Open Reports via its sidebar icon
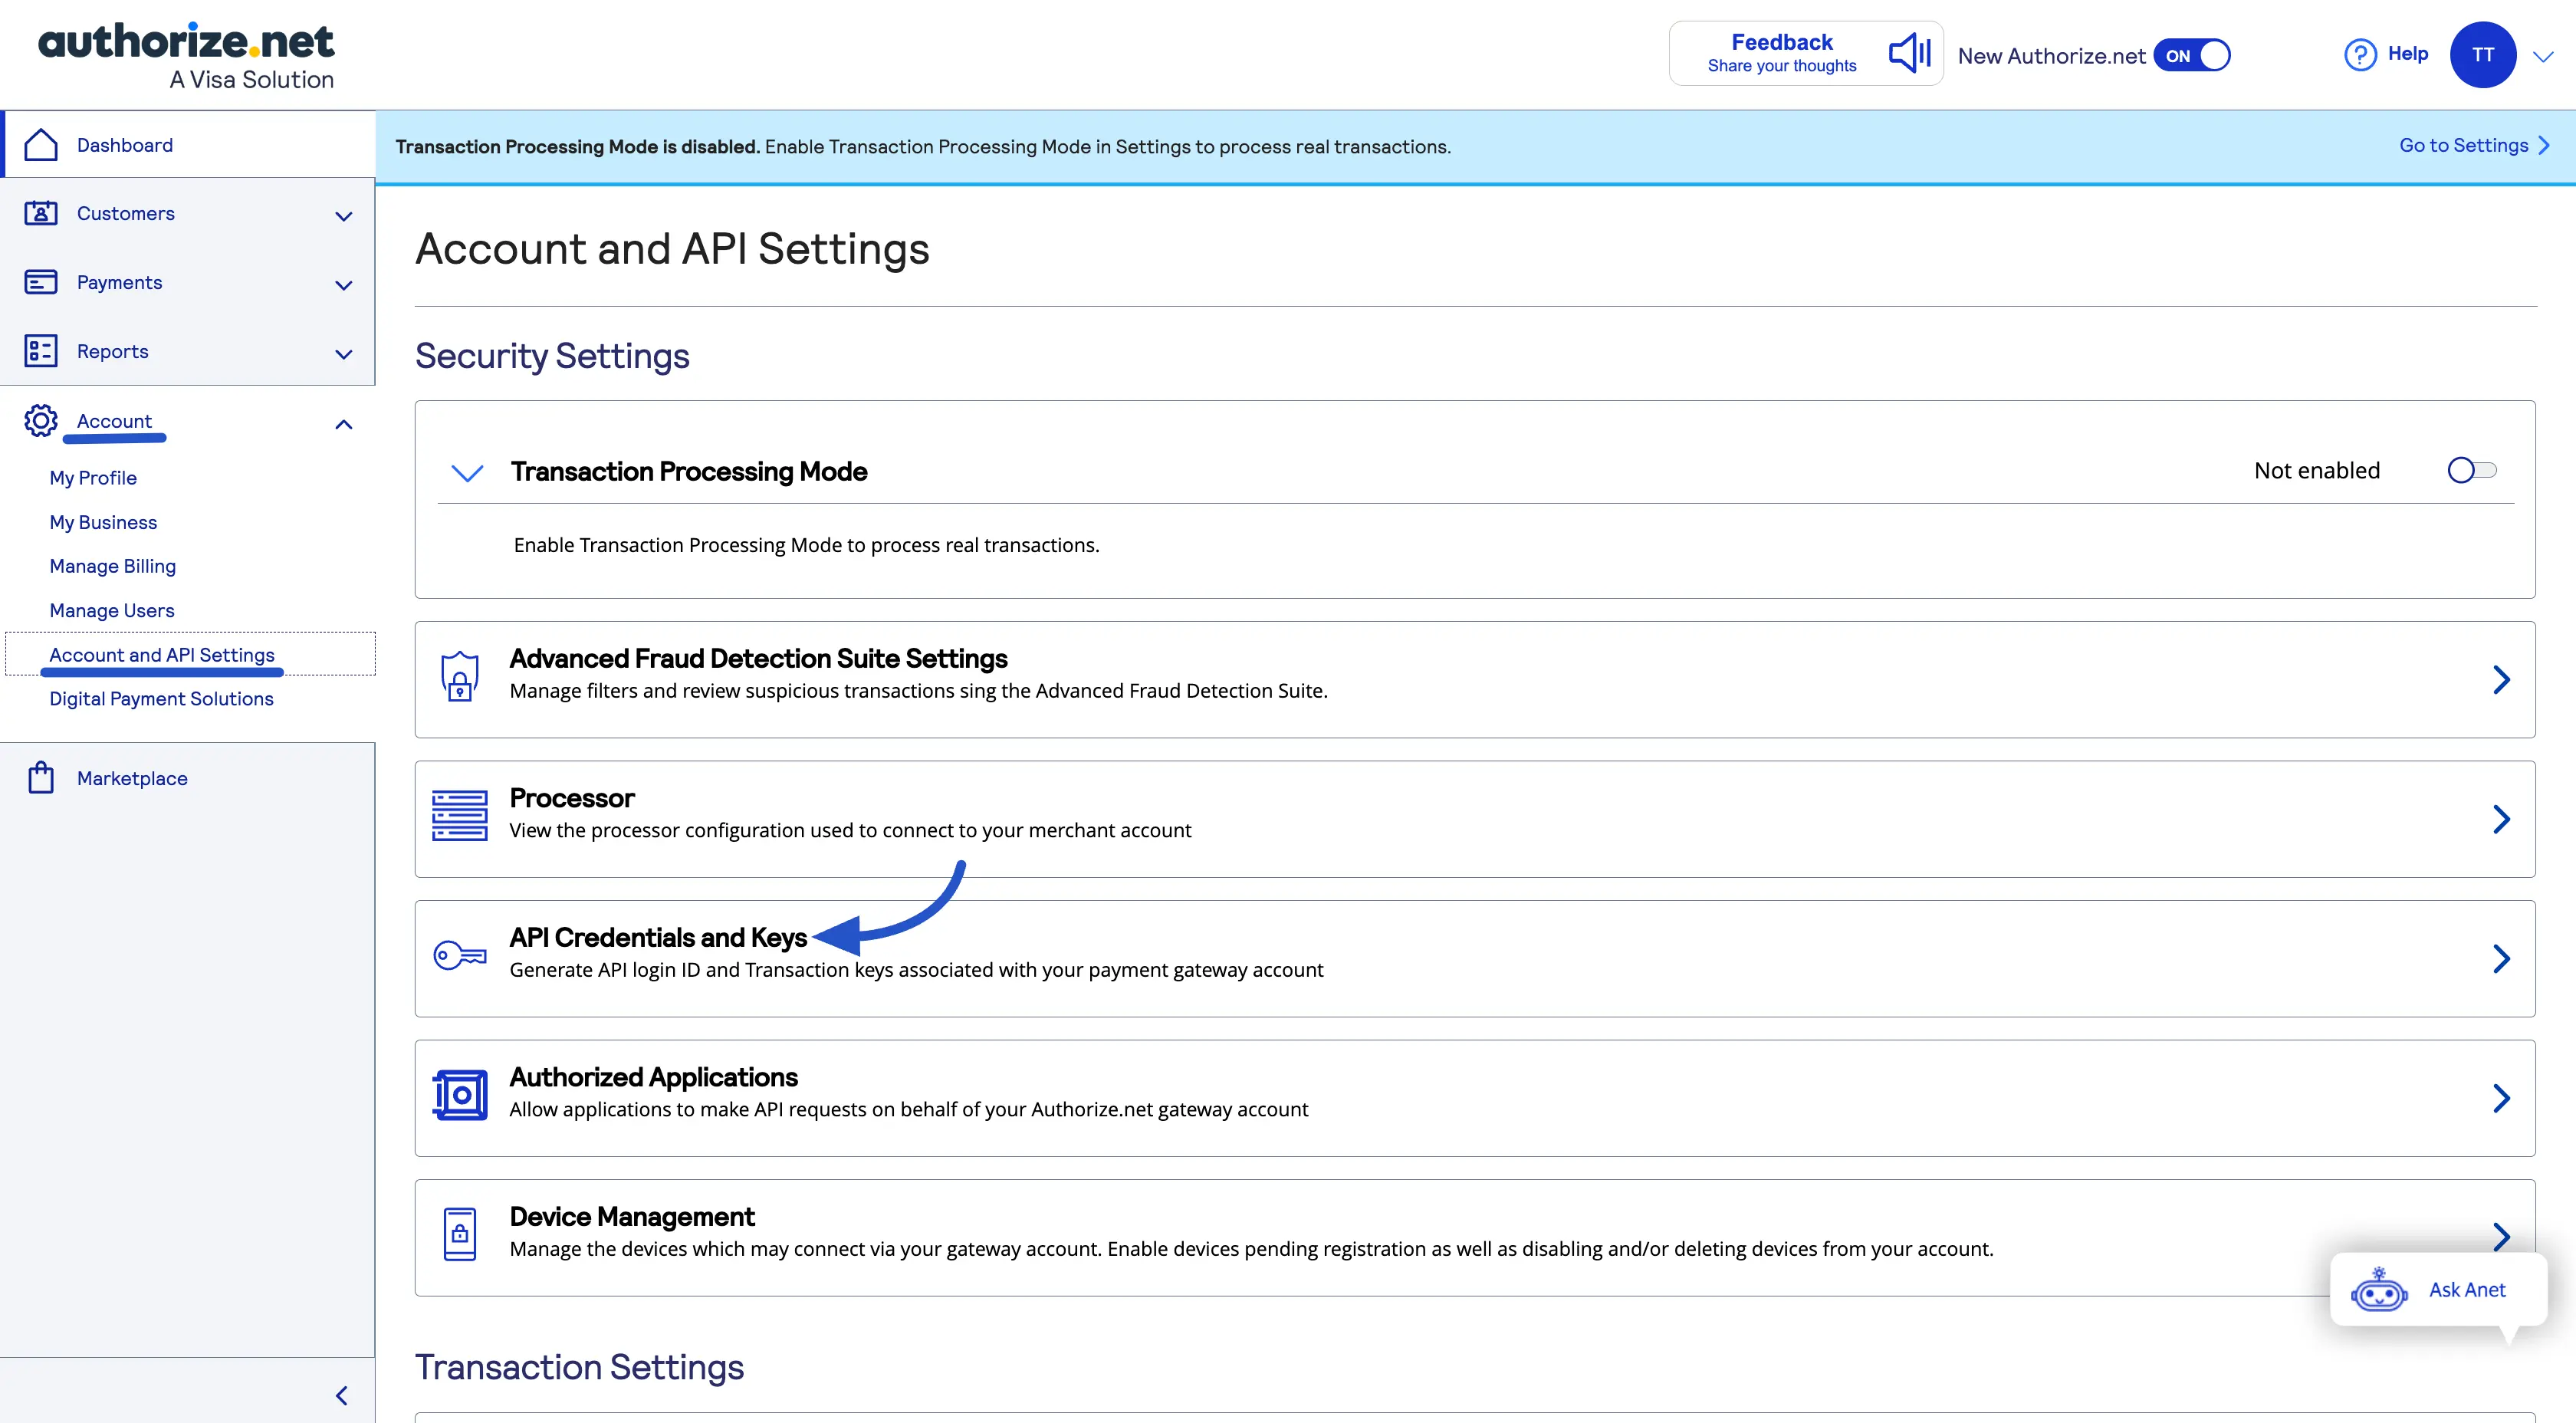 click(40, 351)
